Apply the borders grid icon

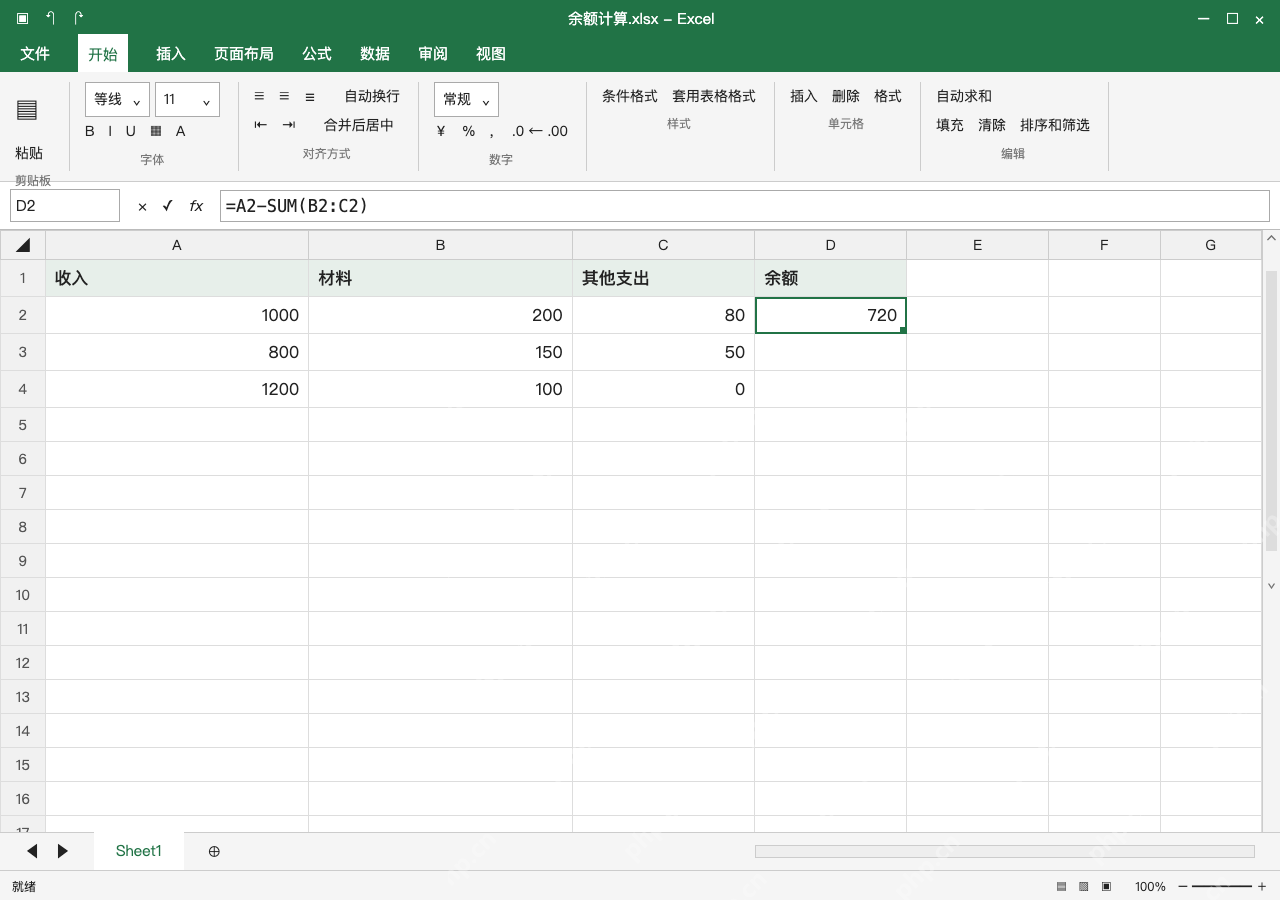tap(156, 131)
